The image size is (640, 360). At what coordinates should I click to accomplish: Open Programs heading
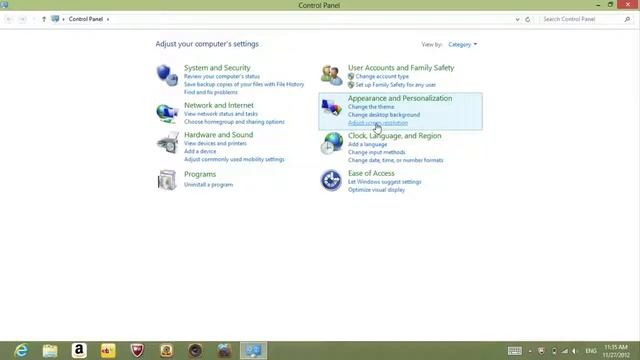pos(200,174)
